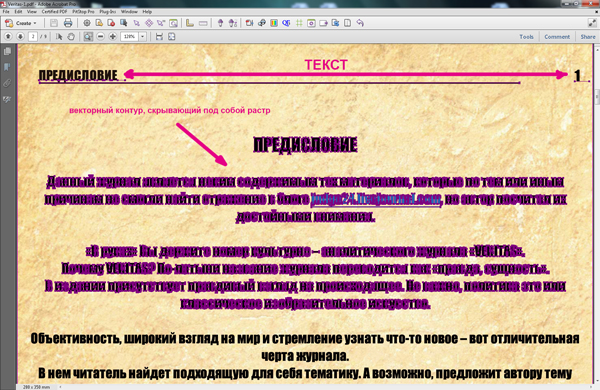Open Signatures side panel

coord(7,100)
